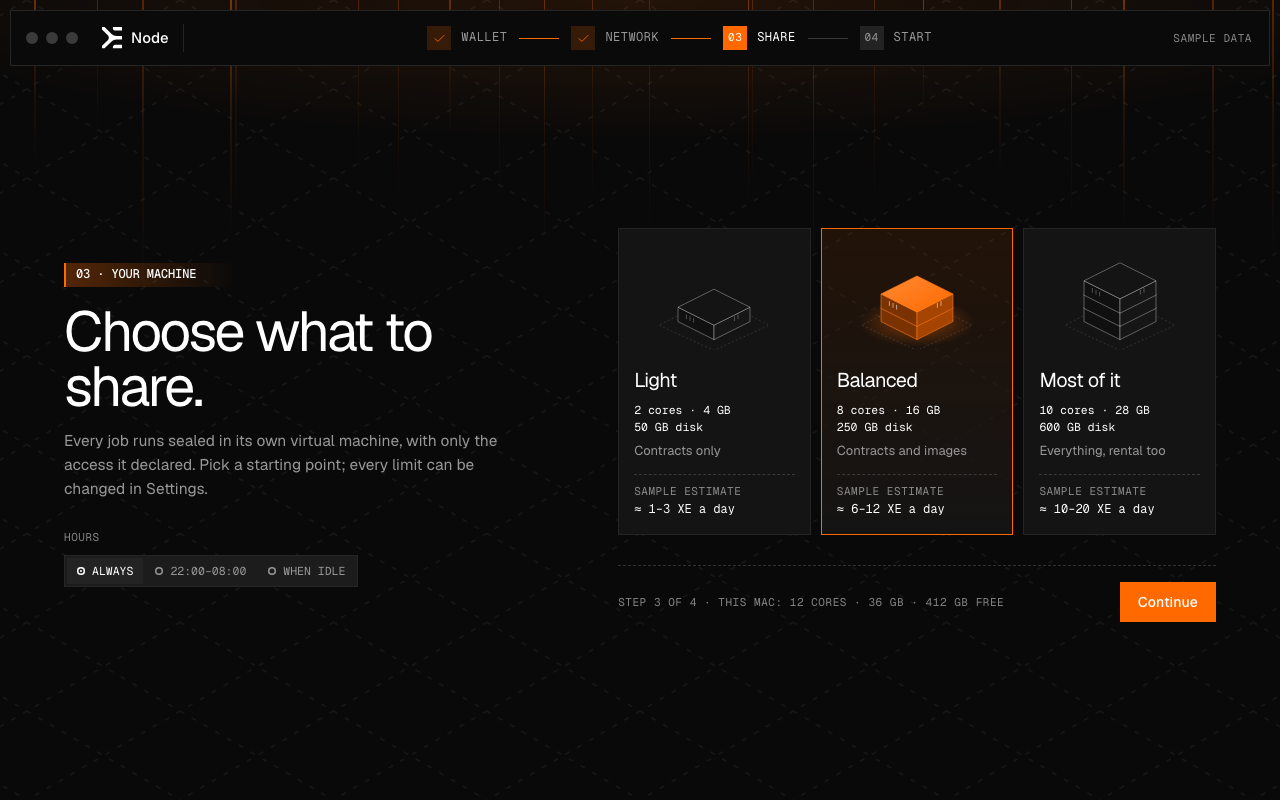Click the 04 Start step badge
This screenshot has height=800, width=1280.
point(872,38)
